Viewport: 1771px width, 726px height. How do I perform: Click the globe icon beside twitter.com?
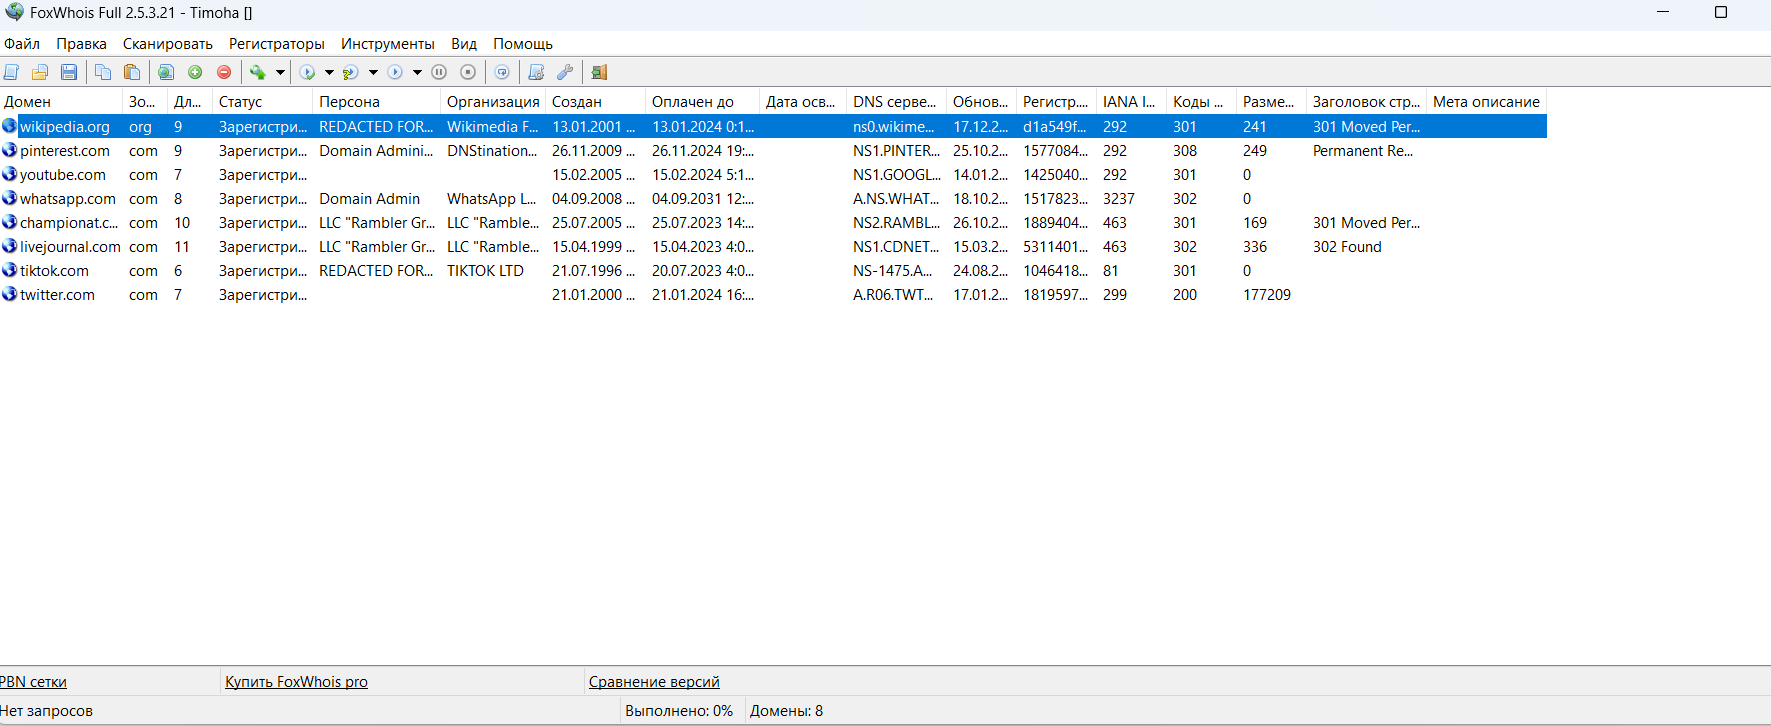[10, 294]
